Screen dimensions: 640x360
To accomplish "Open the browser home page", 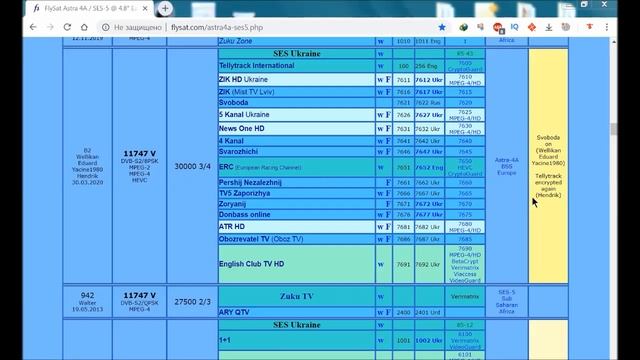I will [x=84, y=27].
